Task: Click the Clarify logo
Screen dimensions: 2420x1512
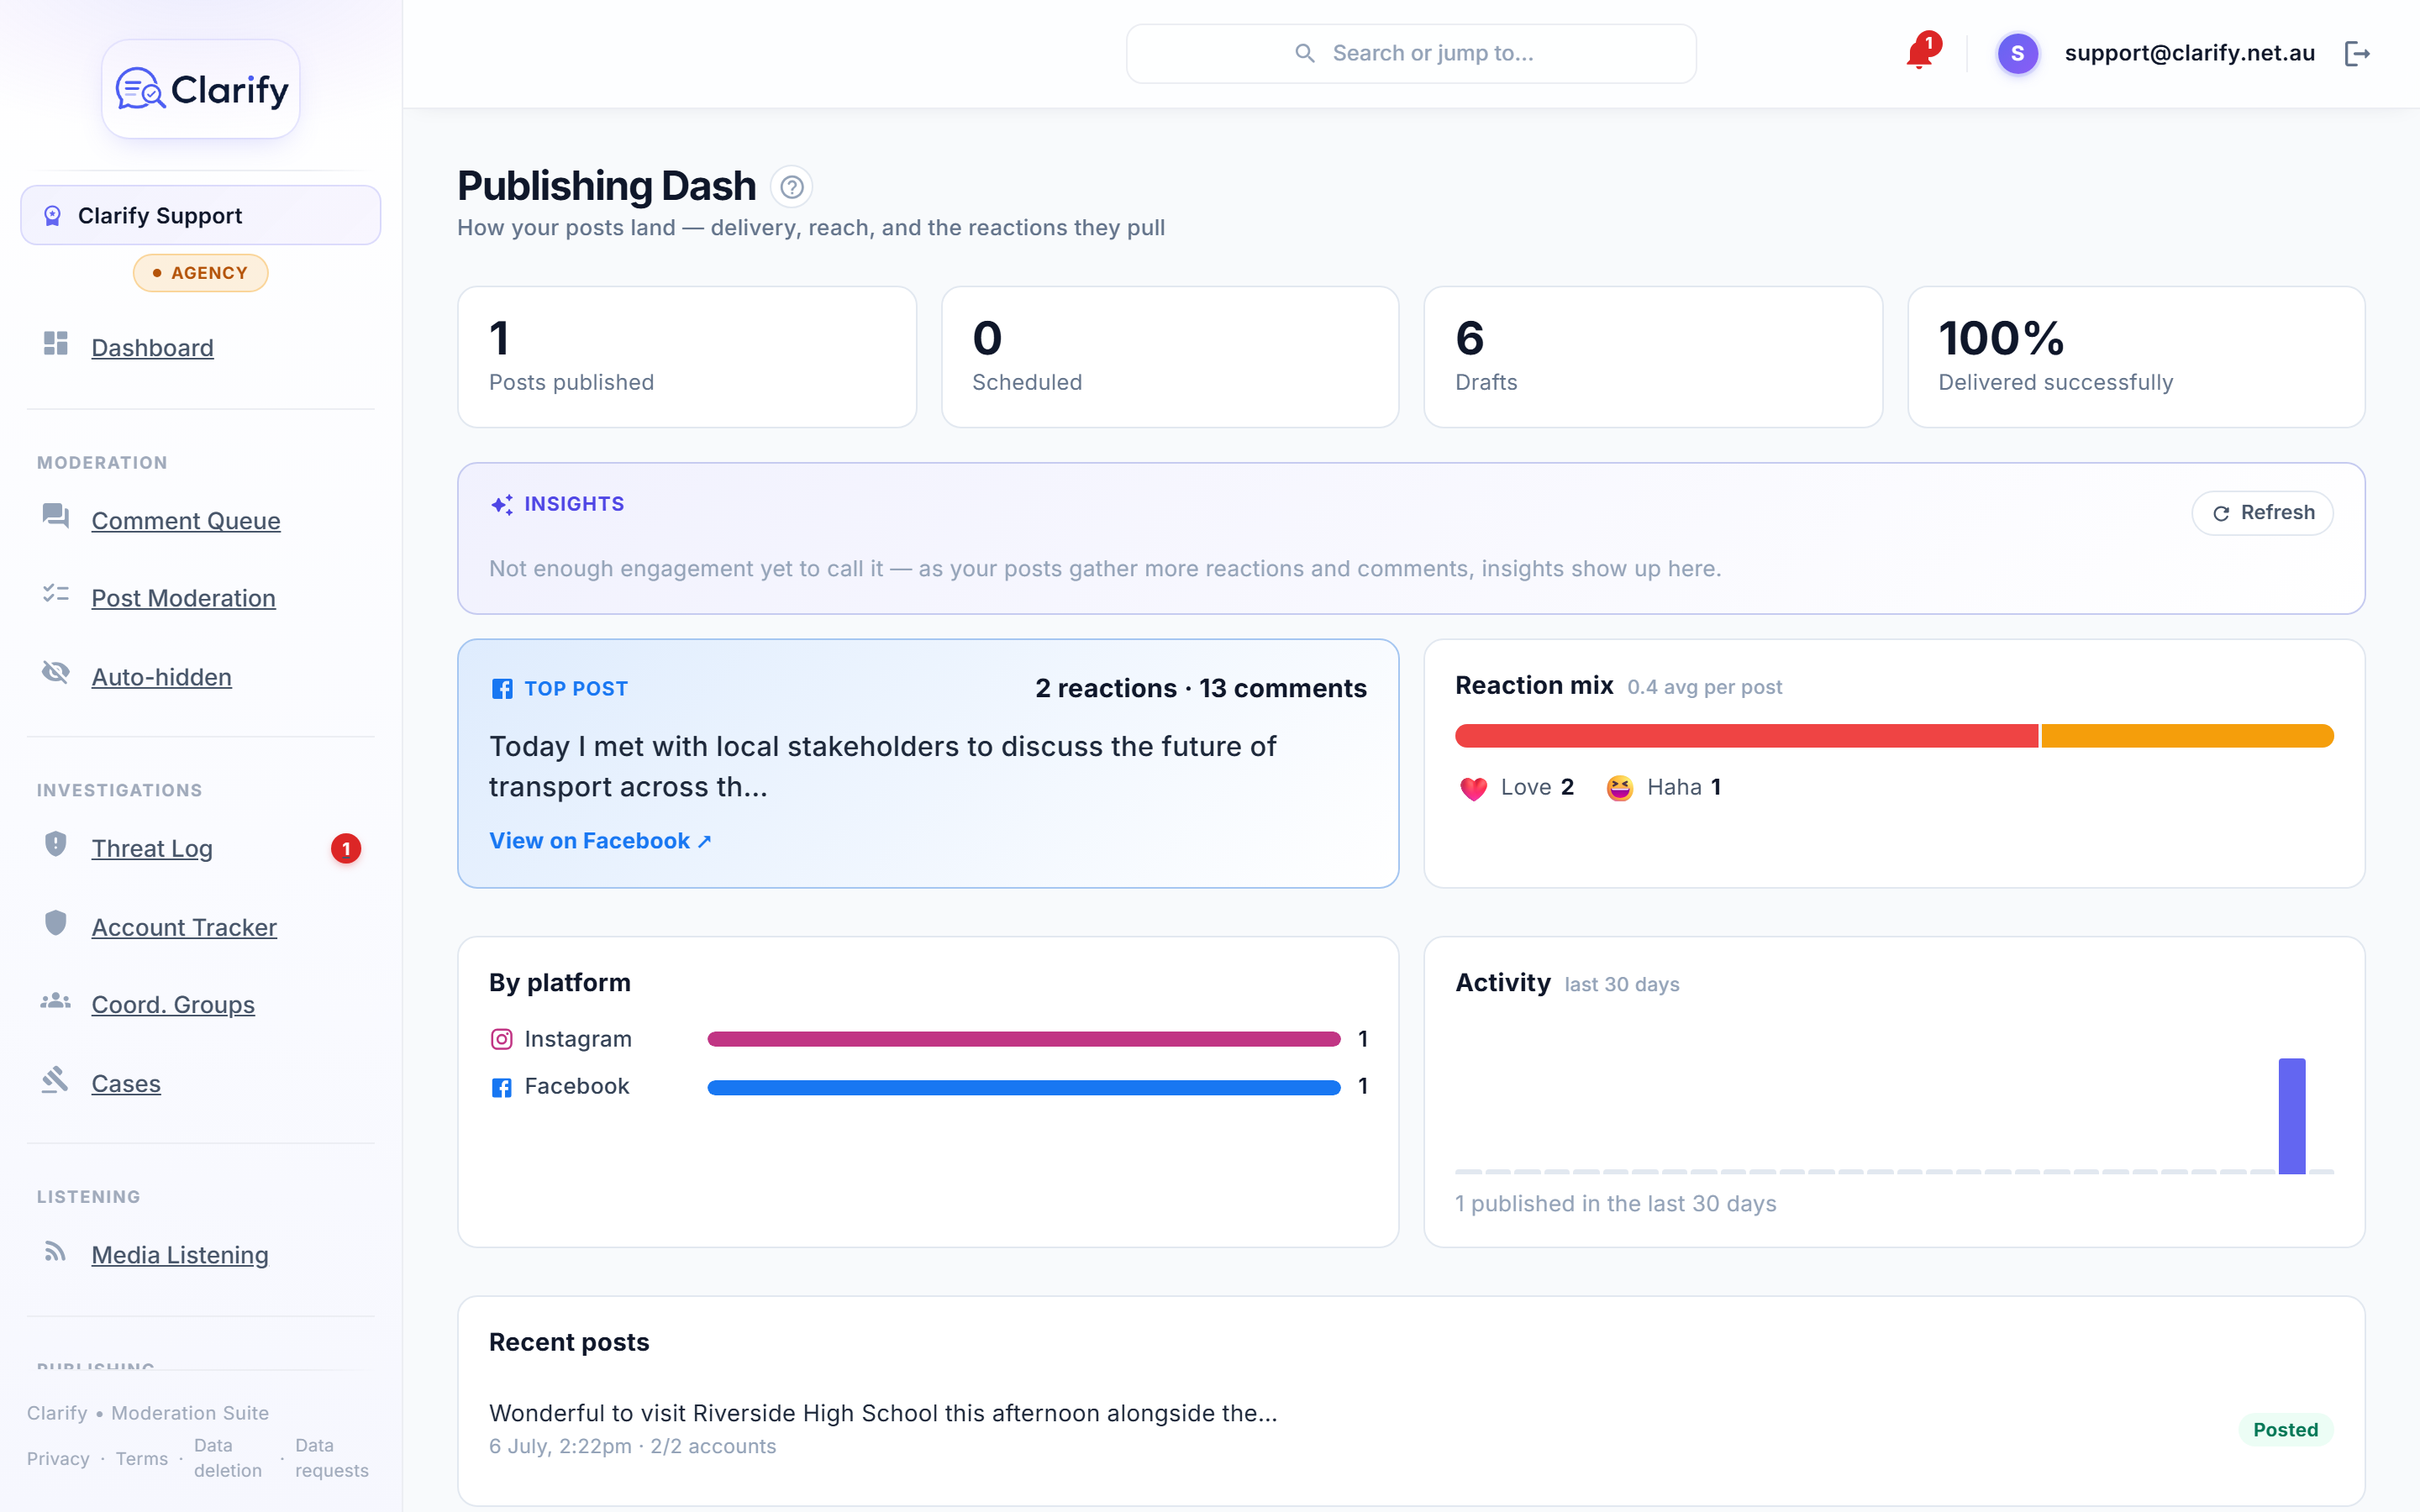Action: tap(201, 90)
